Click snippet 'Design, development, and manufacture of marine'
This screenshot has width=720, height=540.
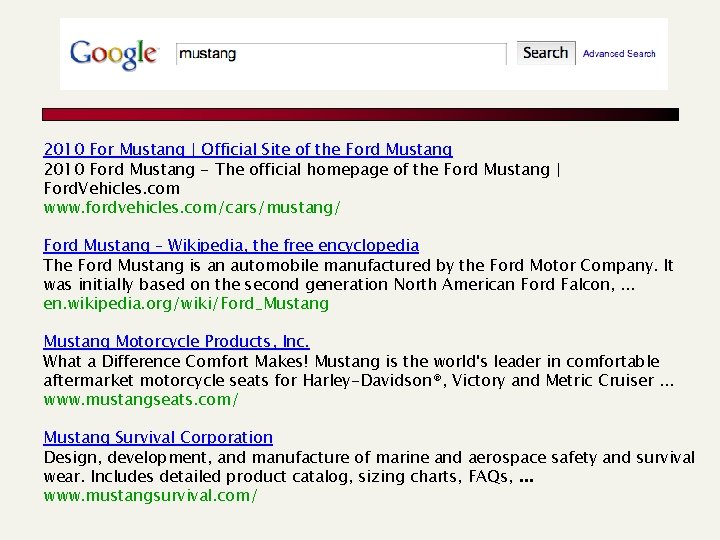coord(369,467)
